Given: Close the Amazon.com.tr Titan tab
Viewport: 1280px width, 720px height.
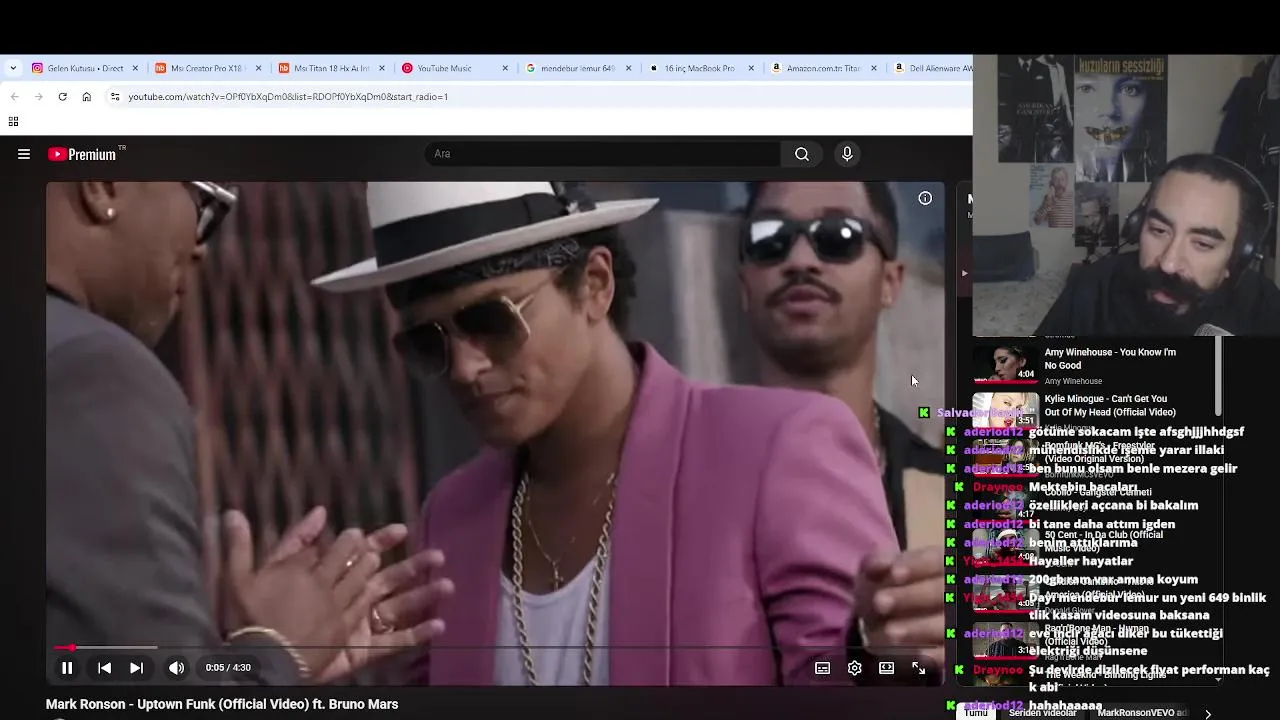Looking at the screenshot, I should pyautogui.click(x=874, y=68).
